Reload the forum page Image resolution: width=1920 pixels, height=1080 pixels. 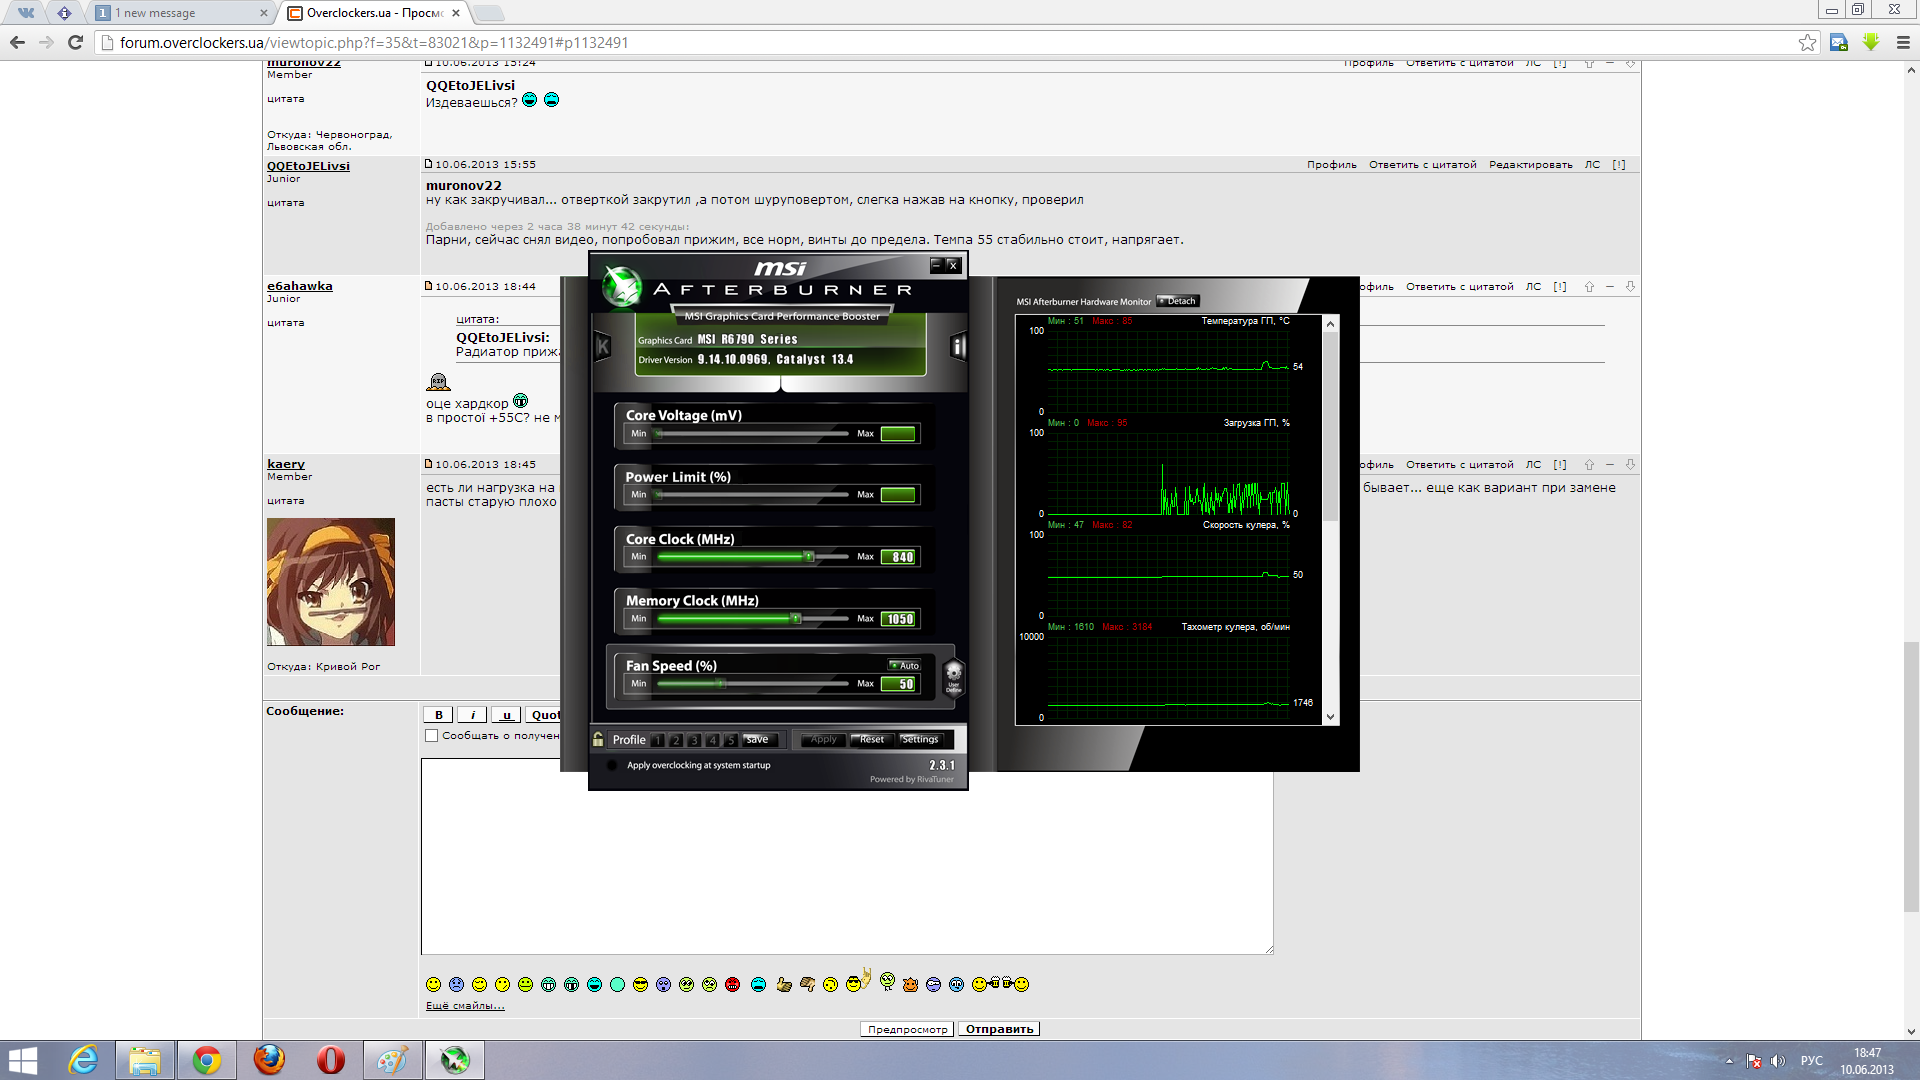coord(75,42)
